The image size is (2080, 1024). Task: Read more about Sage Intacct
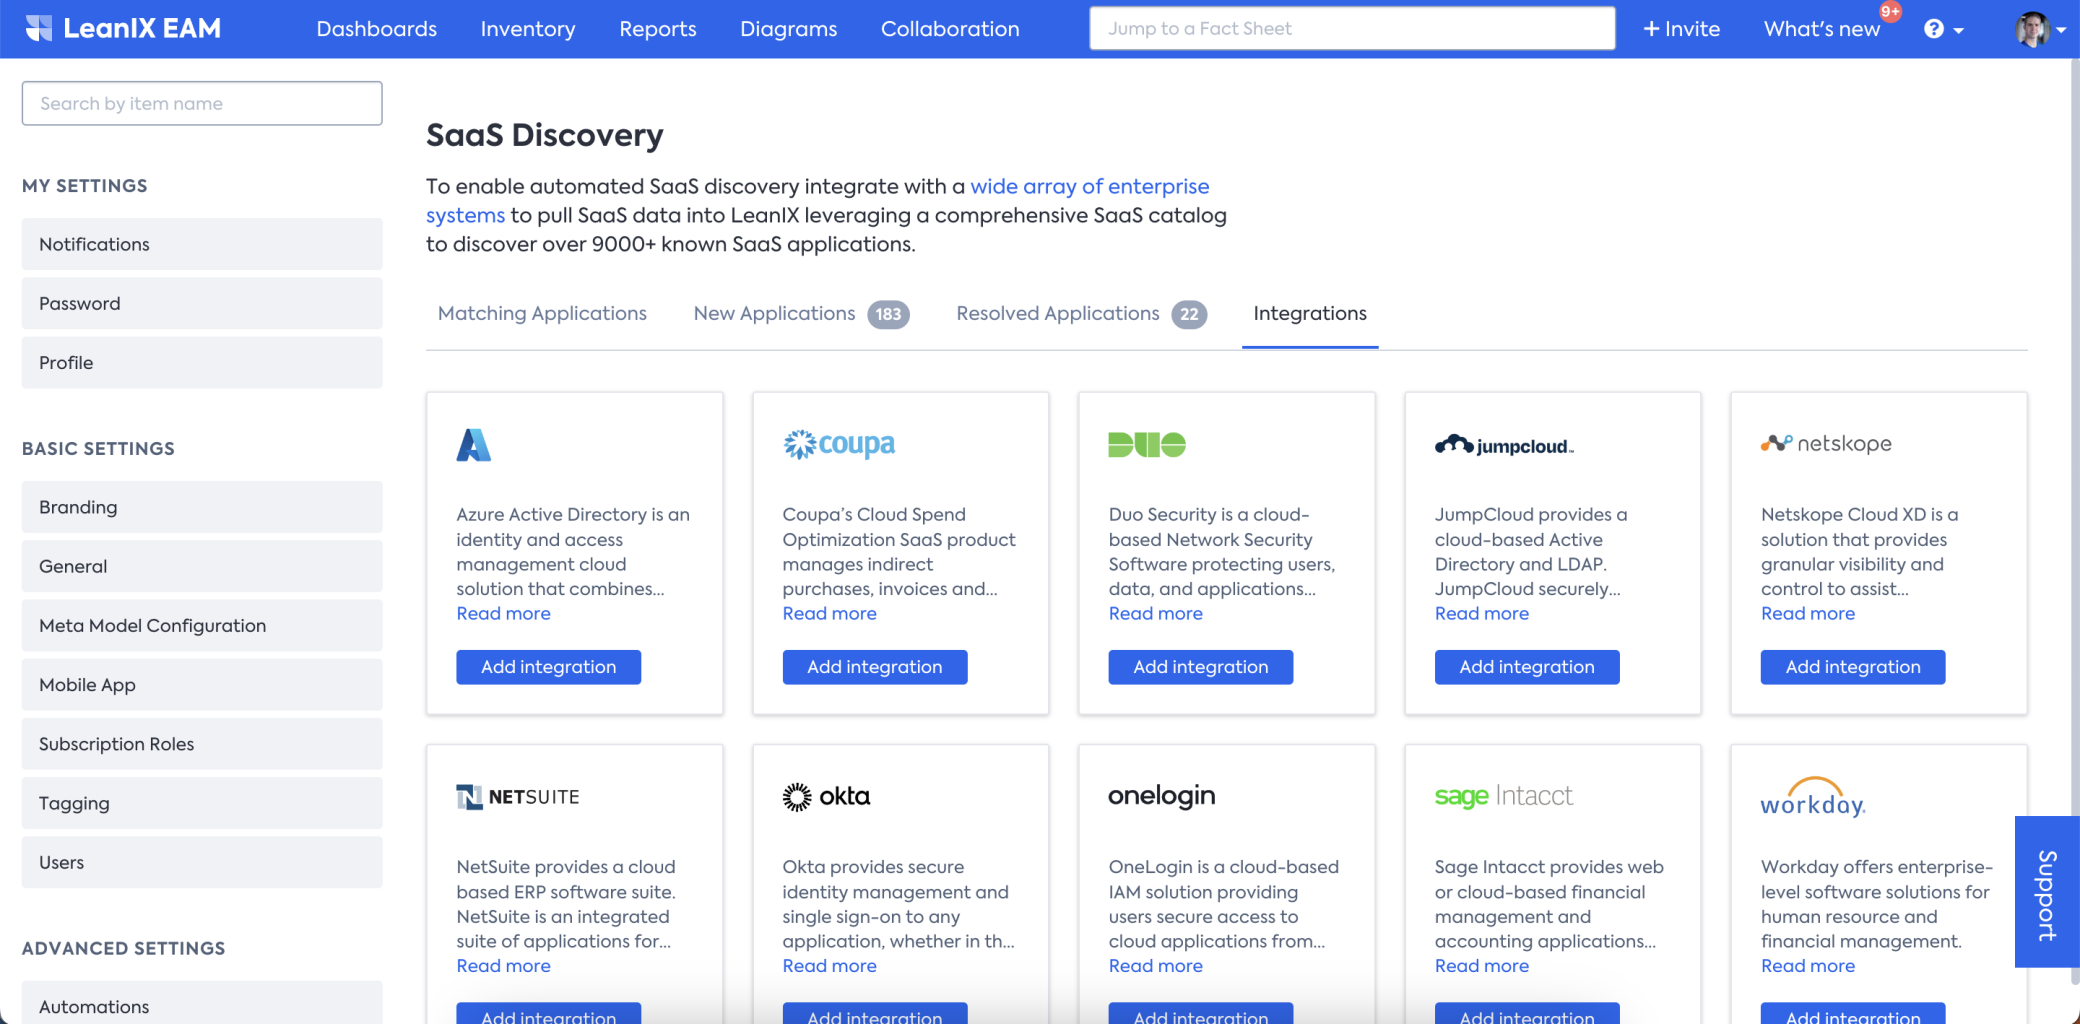click(x=1481, y=965)
